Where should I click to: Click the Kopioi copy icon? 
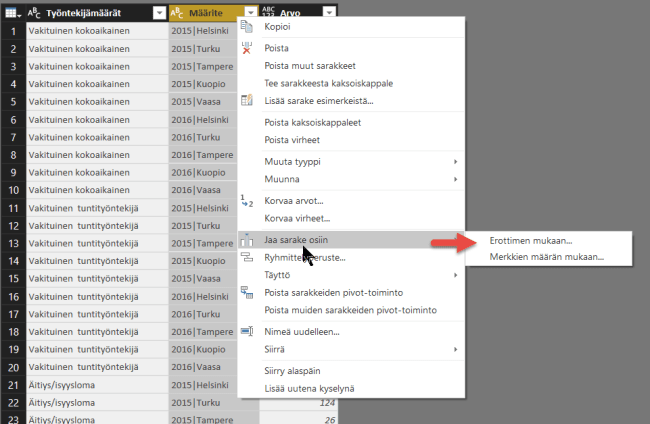point(247,28)
